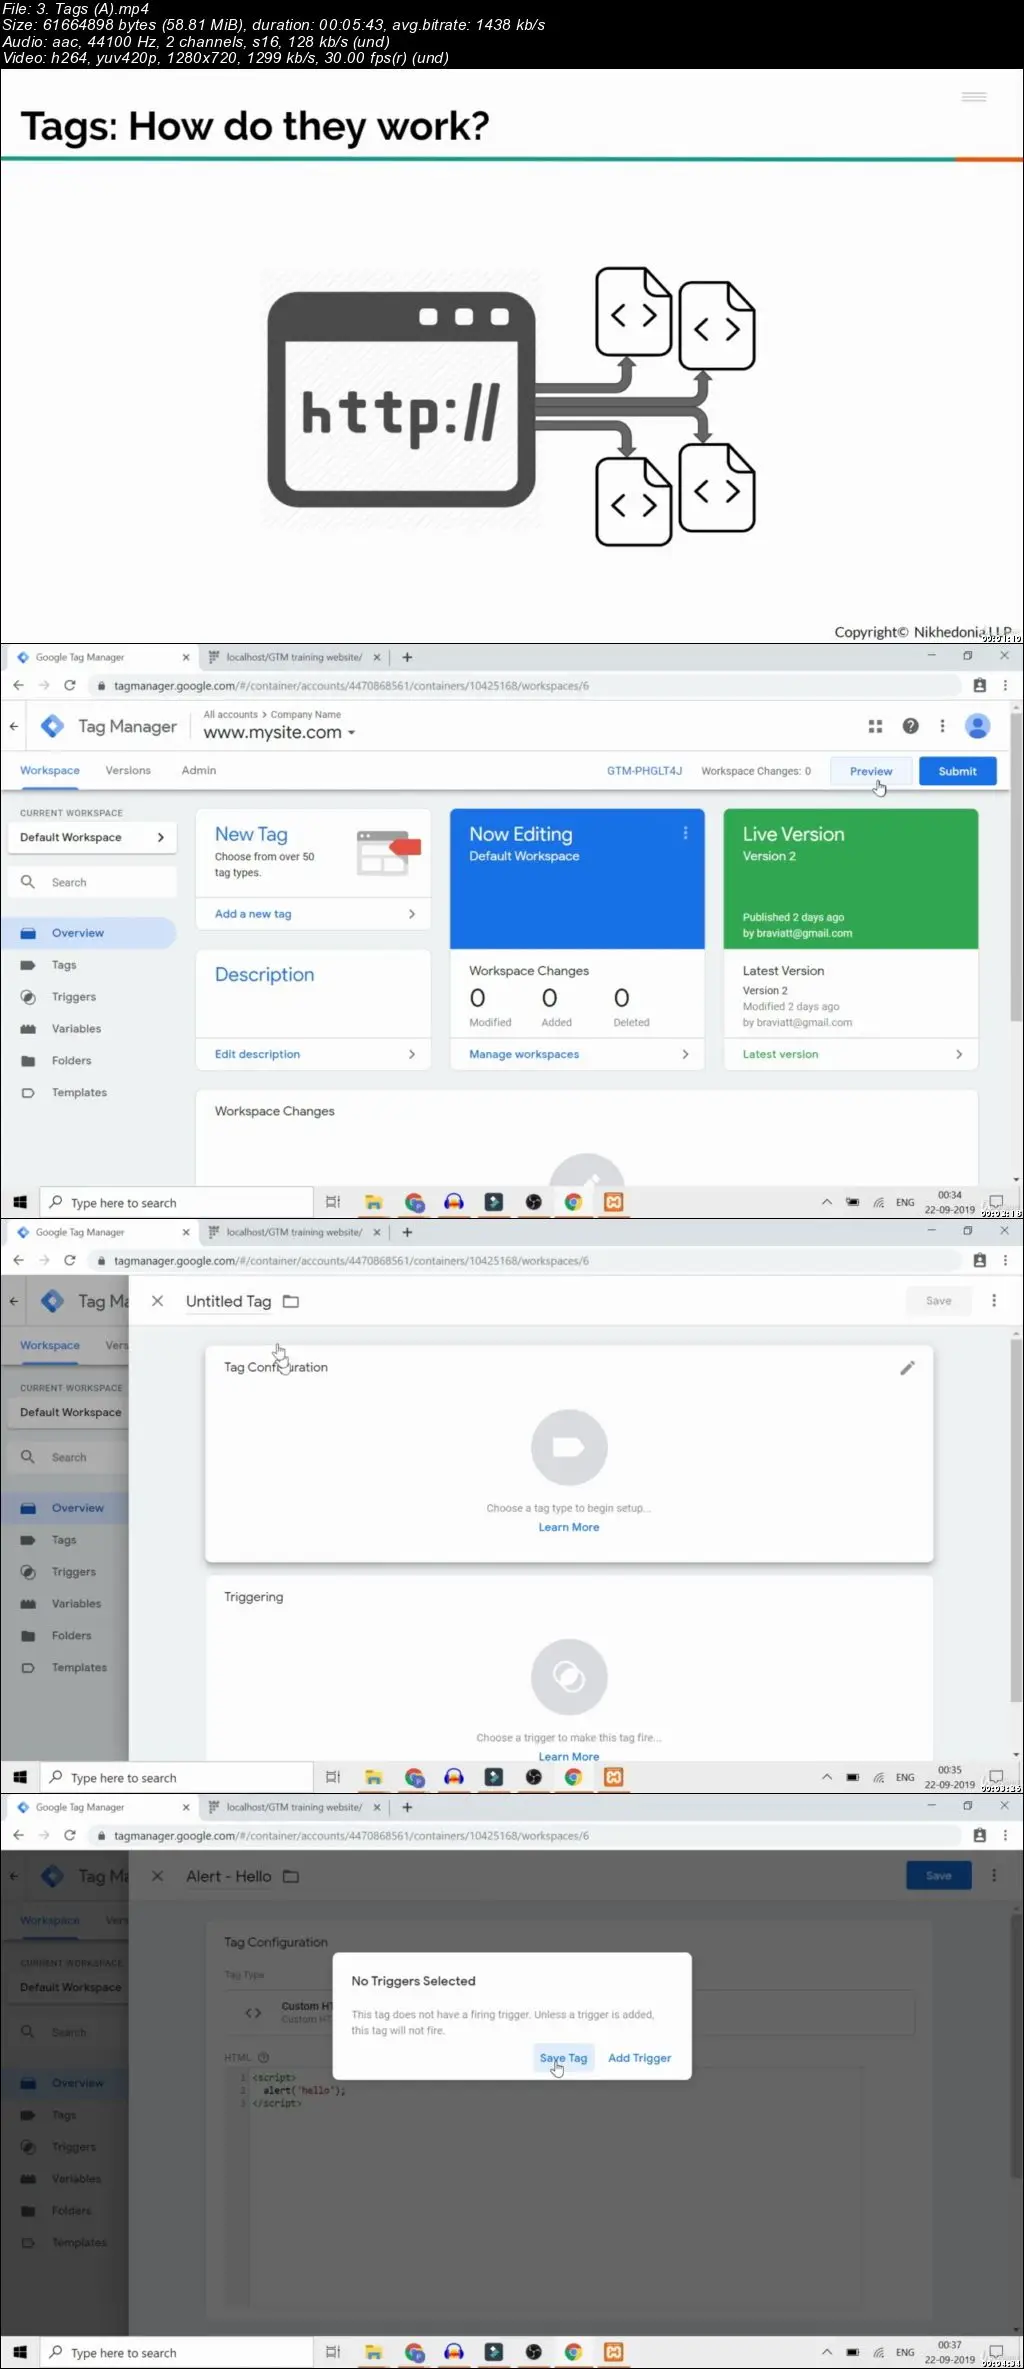This screenshot has height=2369, width=1024.
Task: Click the Tags icon in the www.mysite.com workspace sidebar
Action: click(x=29, y=965)
